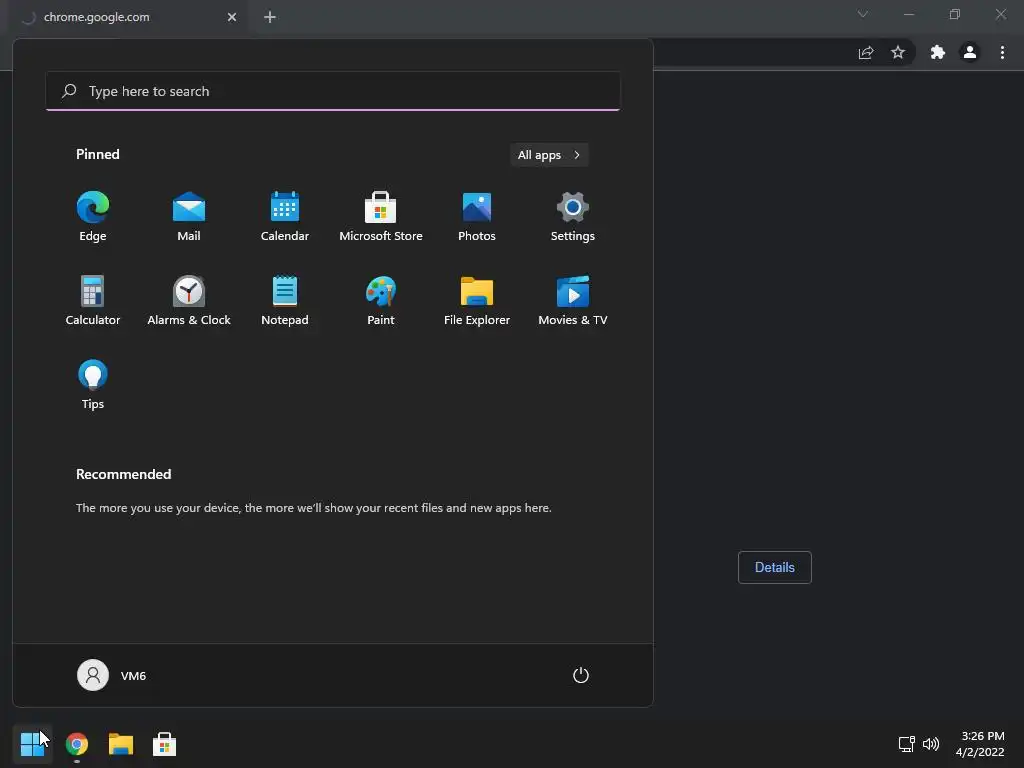Launch the Mail app
Viewport: 1024px width, 768px height.
pyautogui.click(x=189, y=216)
